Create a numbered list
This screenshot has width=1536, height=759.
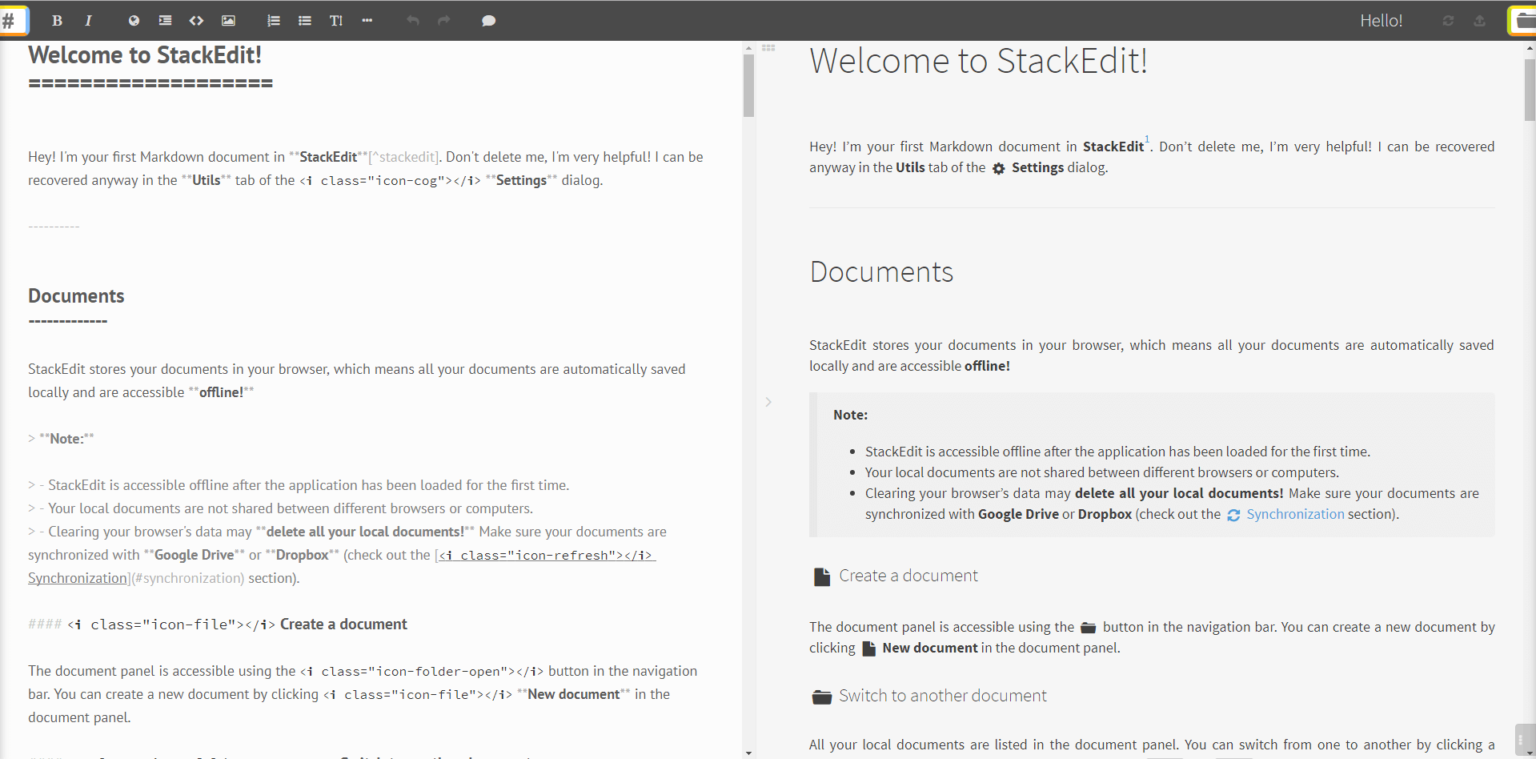point(272,20)
